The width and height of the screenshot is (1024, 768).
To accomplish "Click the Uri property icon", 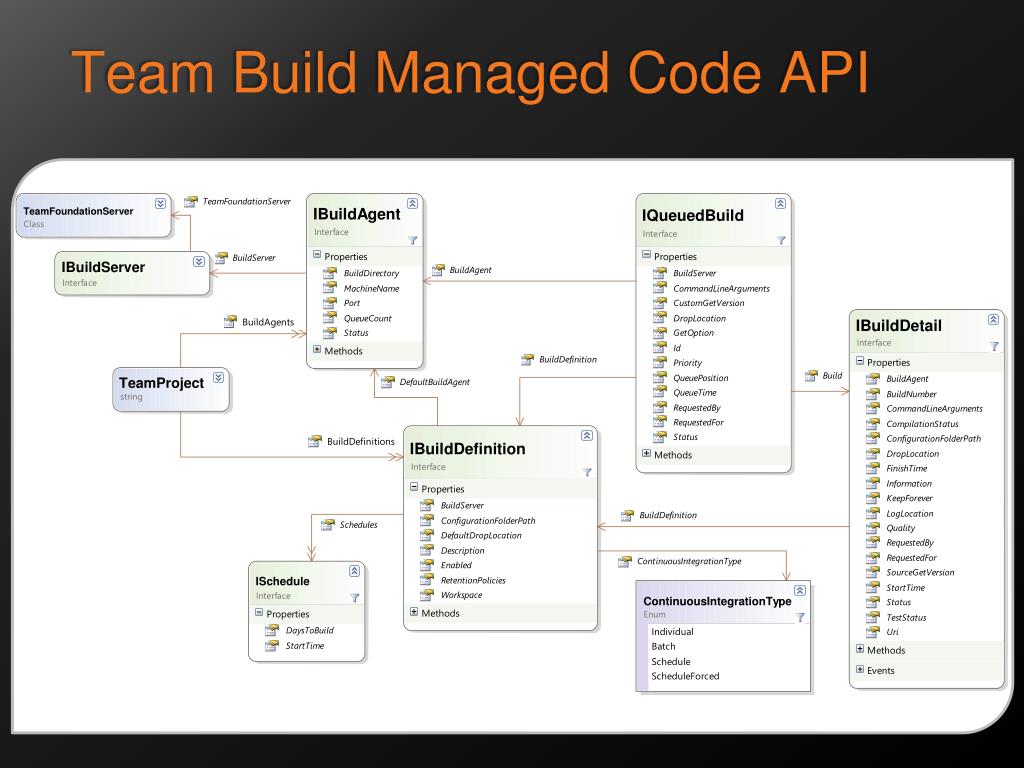I will click(872, 632).
